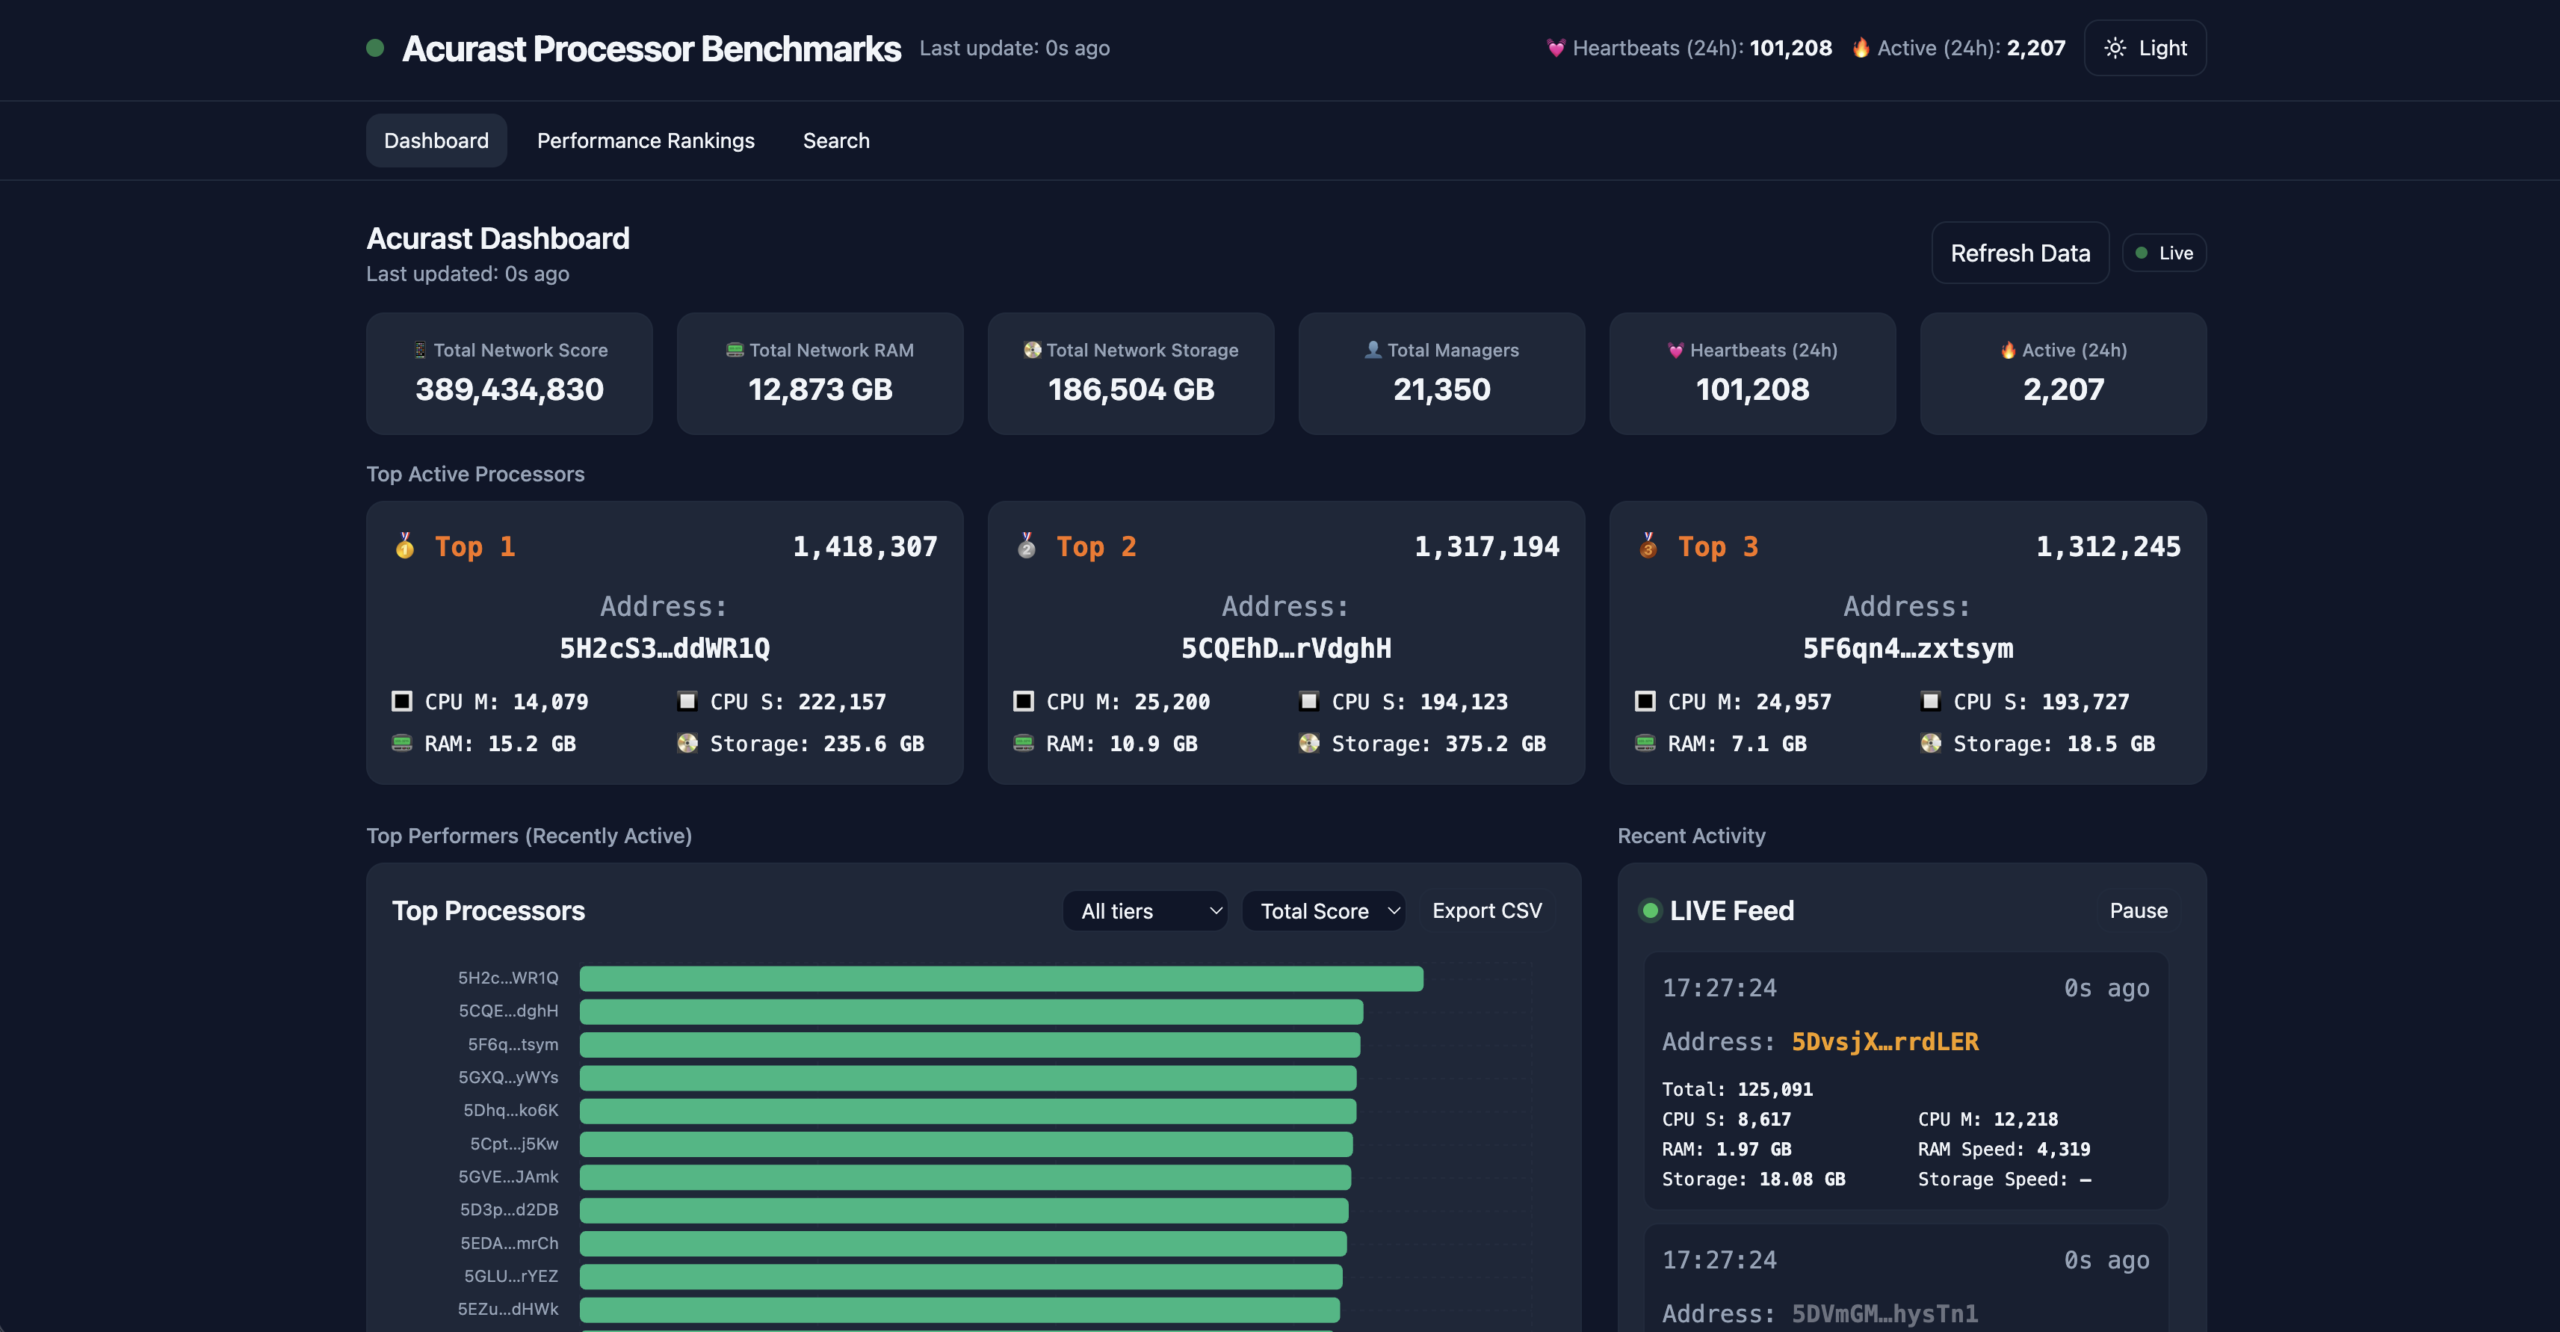The height and width of the screenshot is (1332, 2560).
Task: Click Total Managers value 21,350
Action: pos(1442,389)
